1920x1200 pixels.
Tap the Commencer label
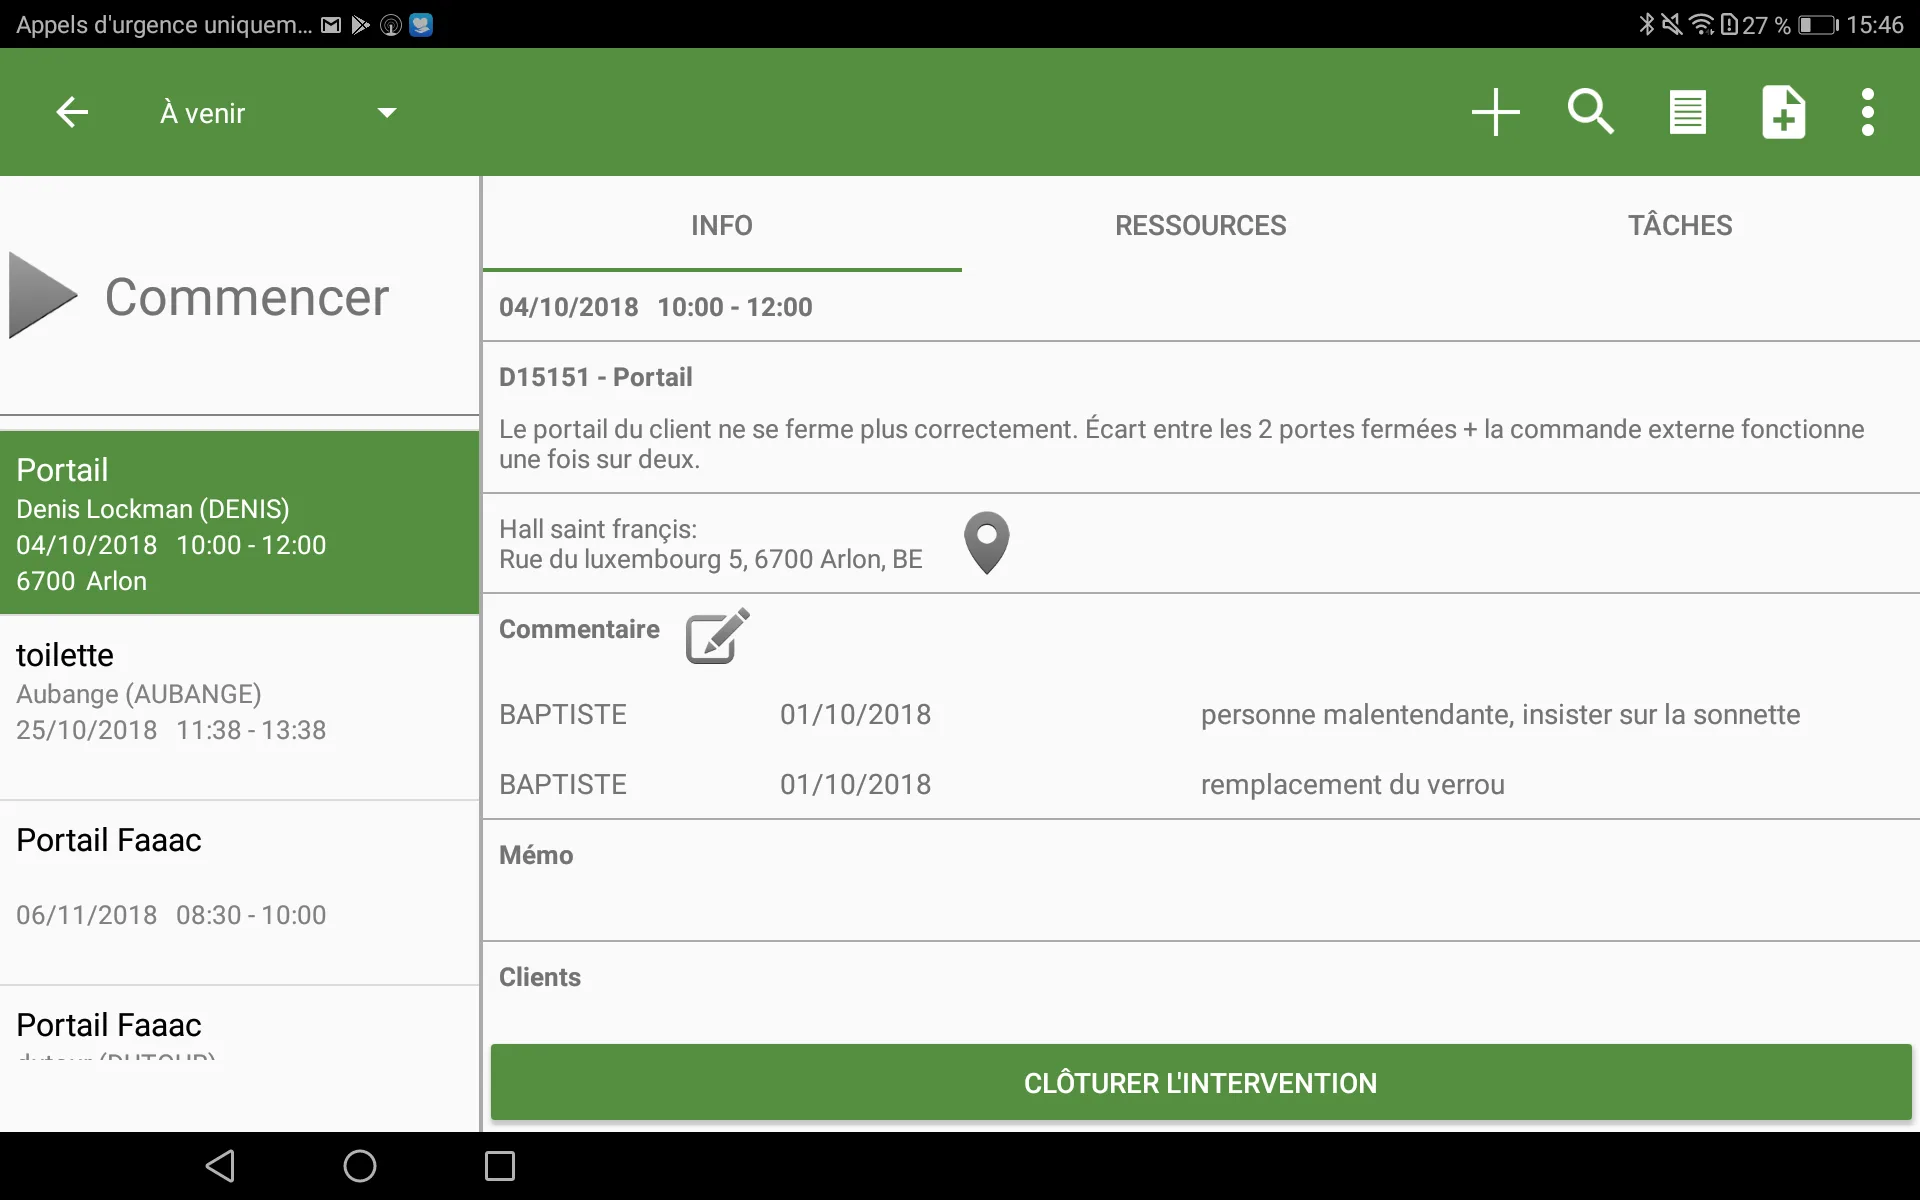[247, 297]
